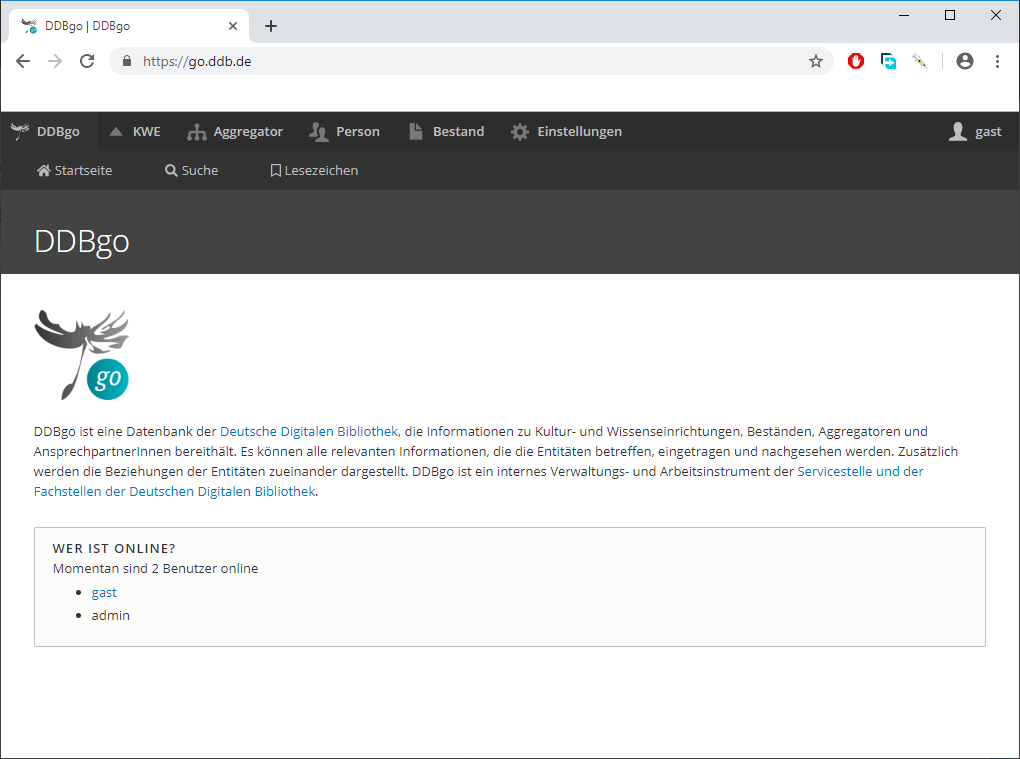Image resolution: width=1020 pixels, height=759 pixels.
Task: Click the DDBgo logo image with go badge
Action: tap(82, 355)
